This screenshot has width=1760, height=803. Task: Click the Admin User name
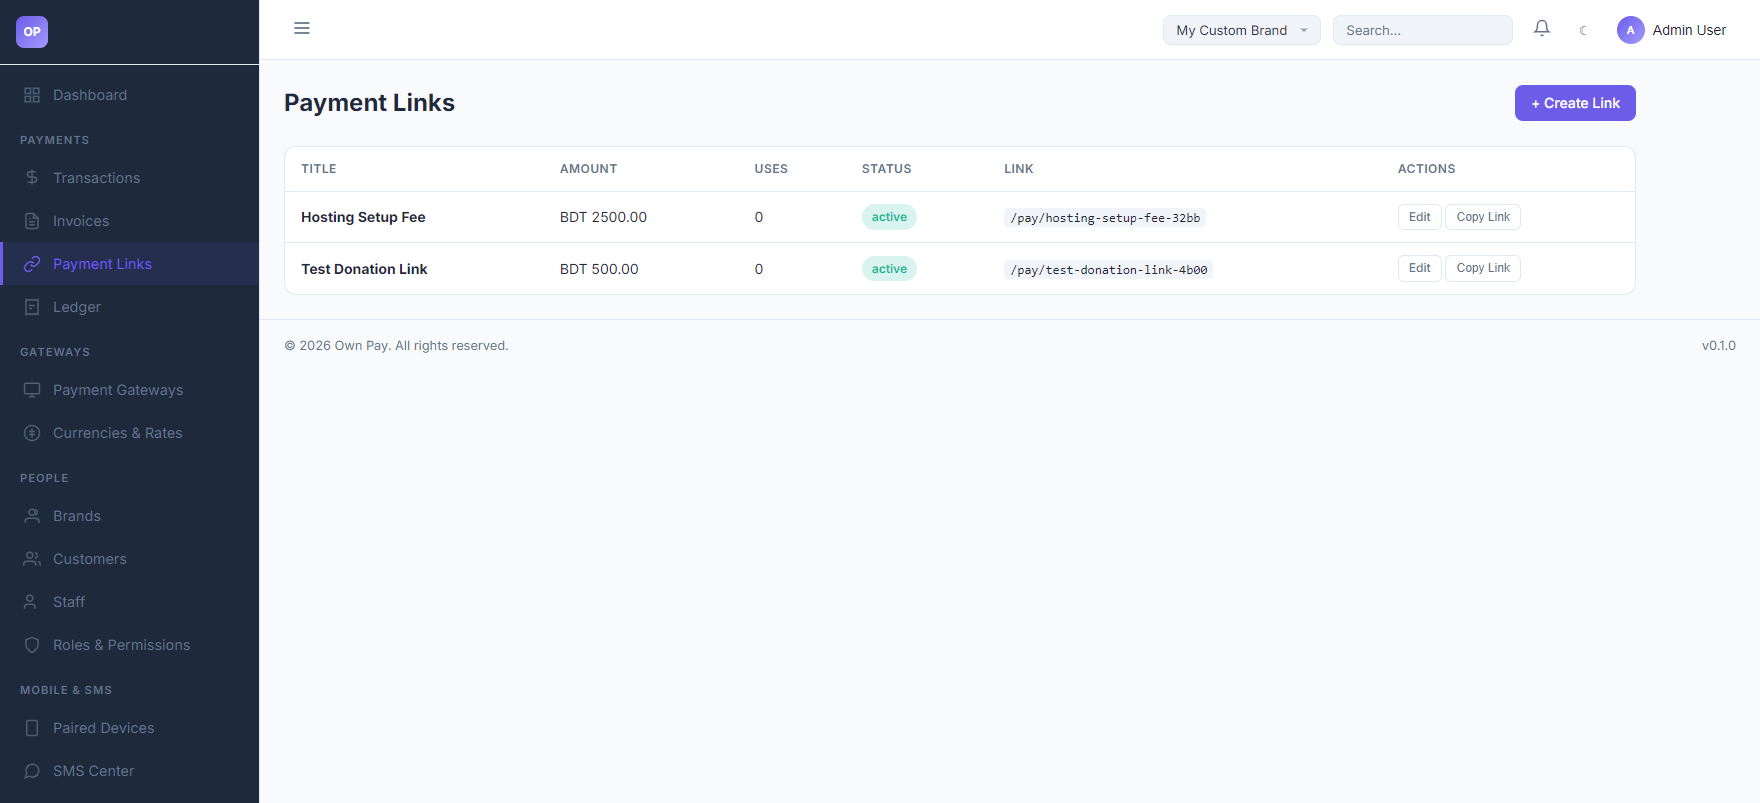pos(1689,30)
